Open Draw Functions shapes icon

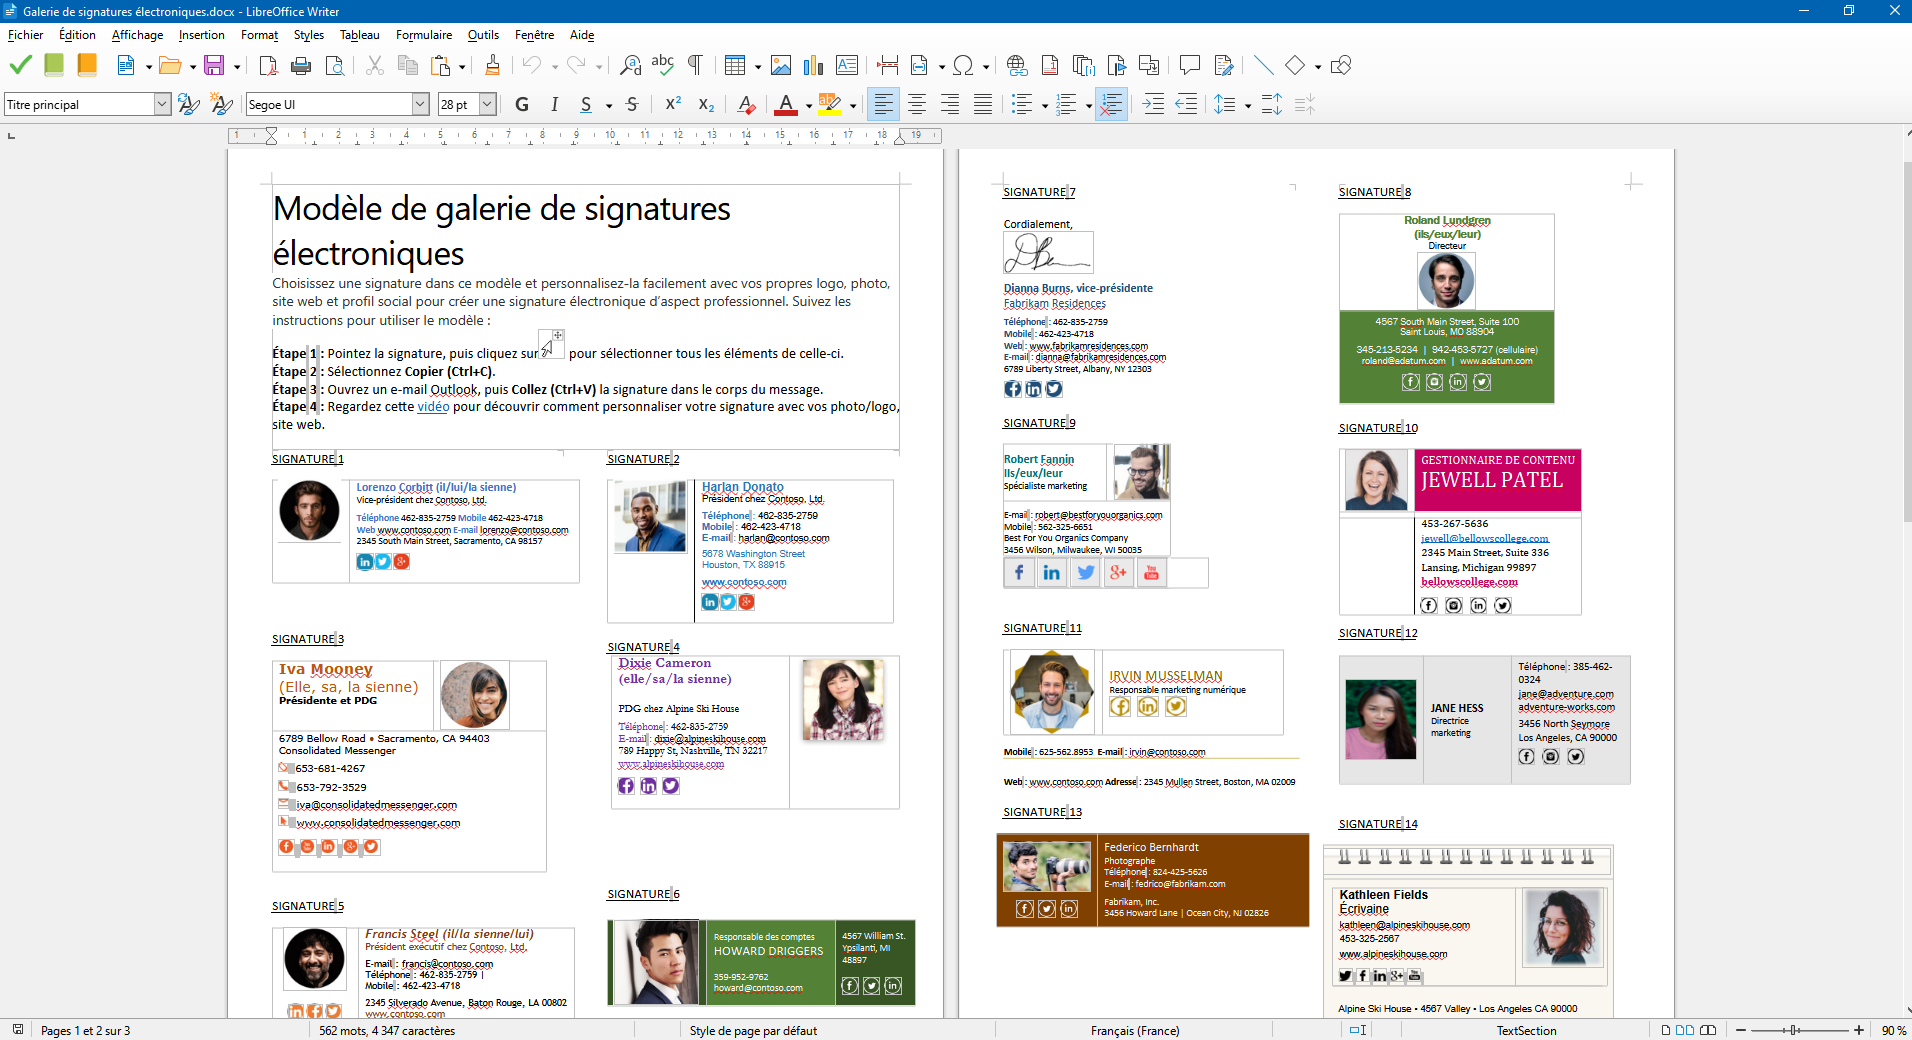[1341, 66]
